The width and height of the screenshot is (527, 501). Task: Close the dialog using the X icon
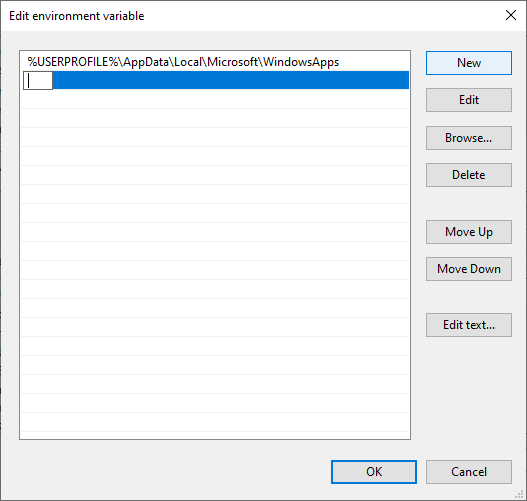(x=511, y=15)
